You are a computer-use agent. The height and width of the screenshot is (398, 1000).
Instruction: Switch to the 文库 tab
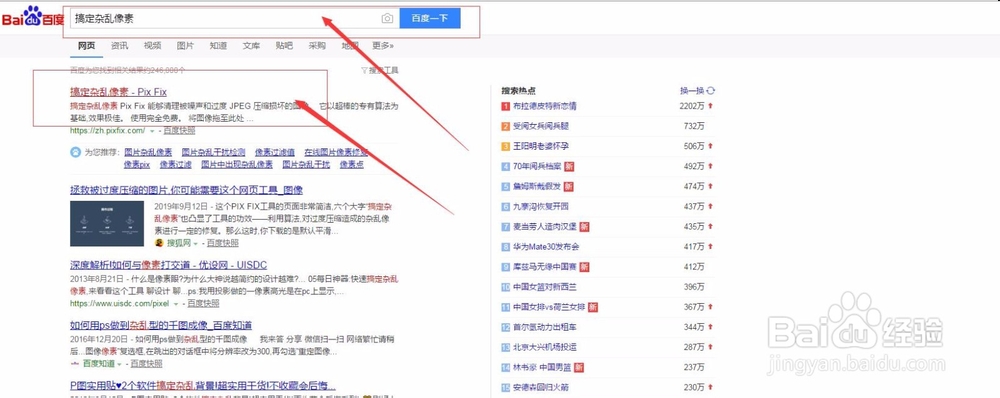click(x=251, y=46)
